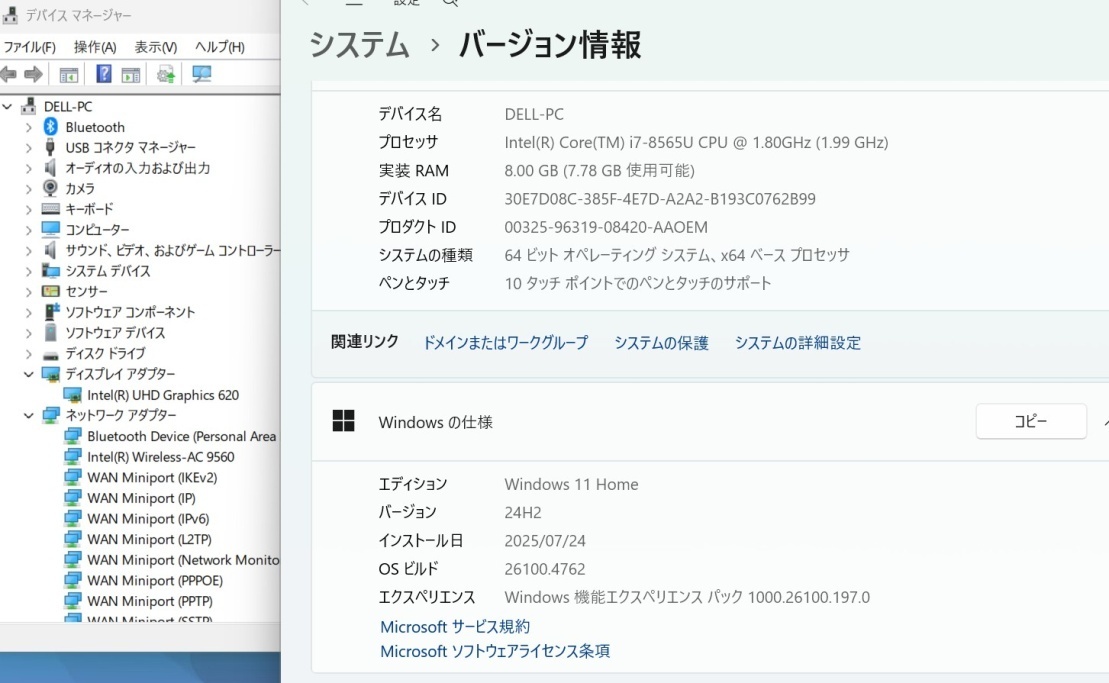Click the processor value Intel(R) Core(TM) i7-8565U

point(696,143)
